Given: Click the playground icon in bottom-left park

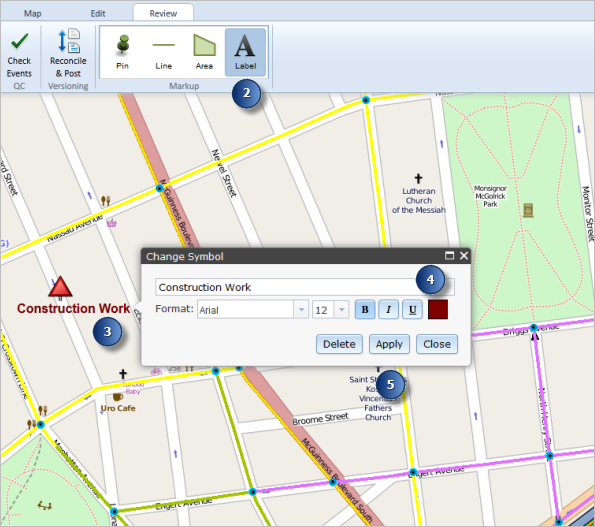Looking at the screenshot, I should click(x=44, y=505).
